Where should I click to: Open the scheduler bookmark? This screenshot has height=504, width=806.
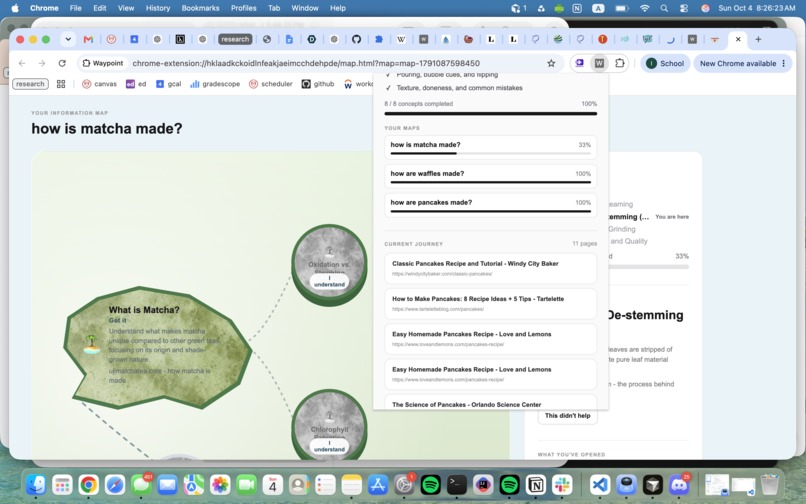coord(270,84)
